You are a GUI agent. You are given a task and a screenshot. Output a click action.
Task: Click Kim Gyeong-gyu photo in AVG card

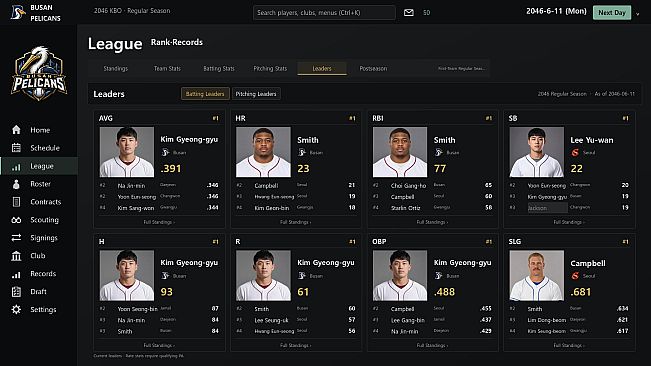coord(127,152)
